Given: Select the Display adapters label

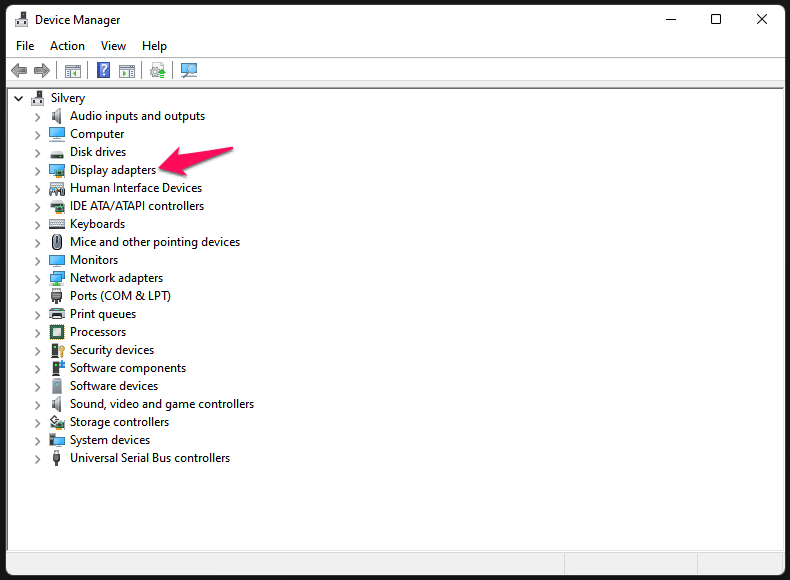Looking at the screenshot, I should click(113, 170).
